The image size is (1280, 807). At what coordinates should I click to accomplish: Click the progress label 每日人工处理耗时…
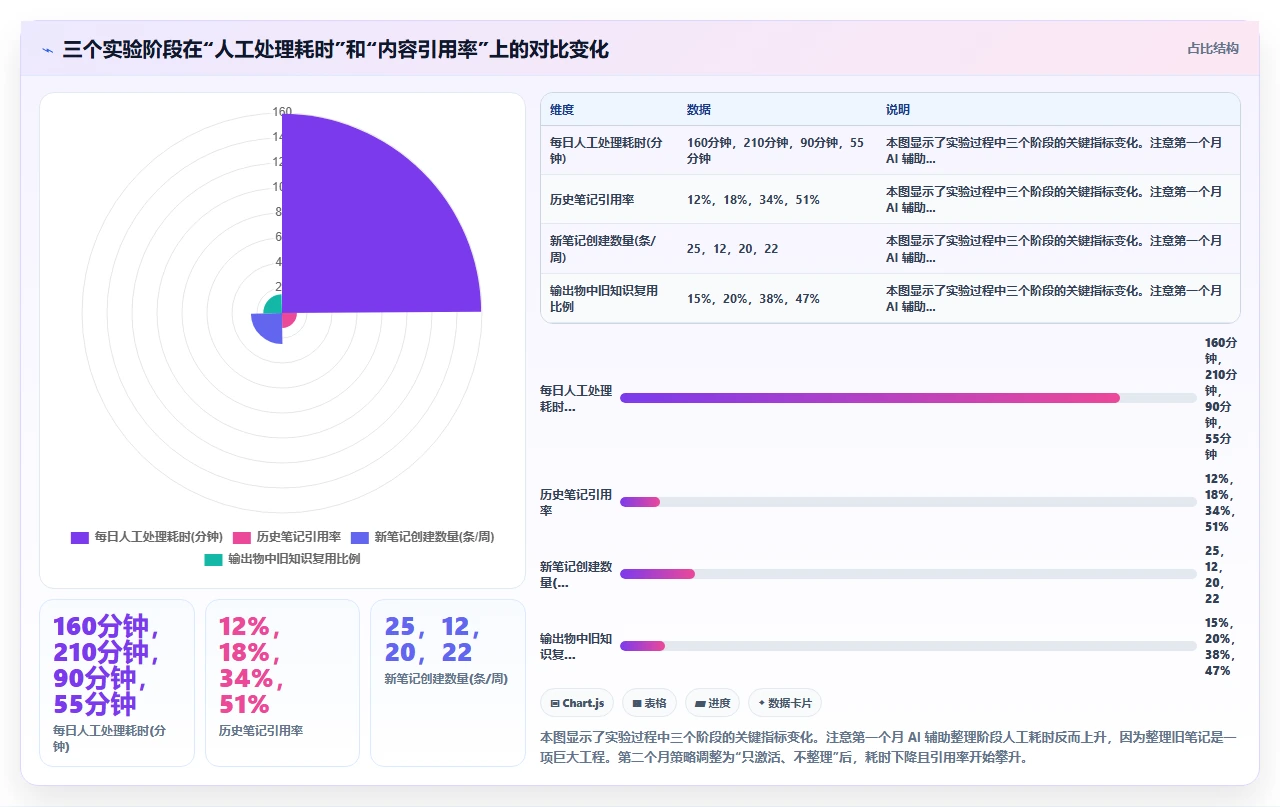(x=576, y=398)
